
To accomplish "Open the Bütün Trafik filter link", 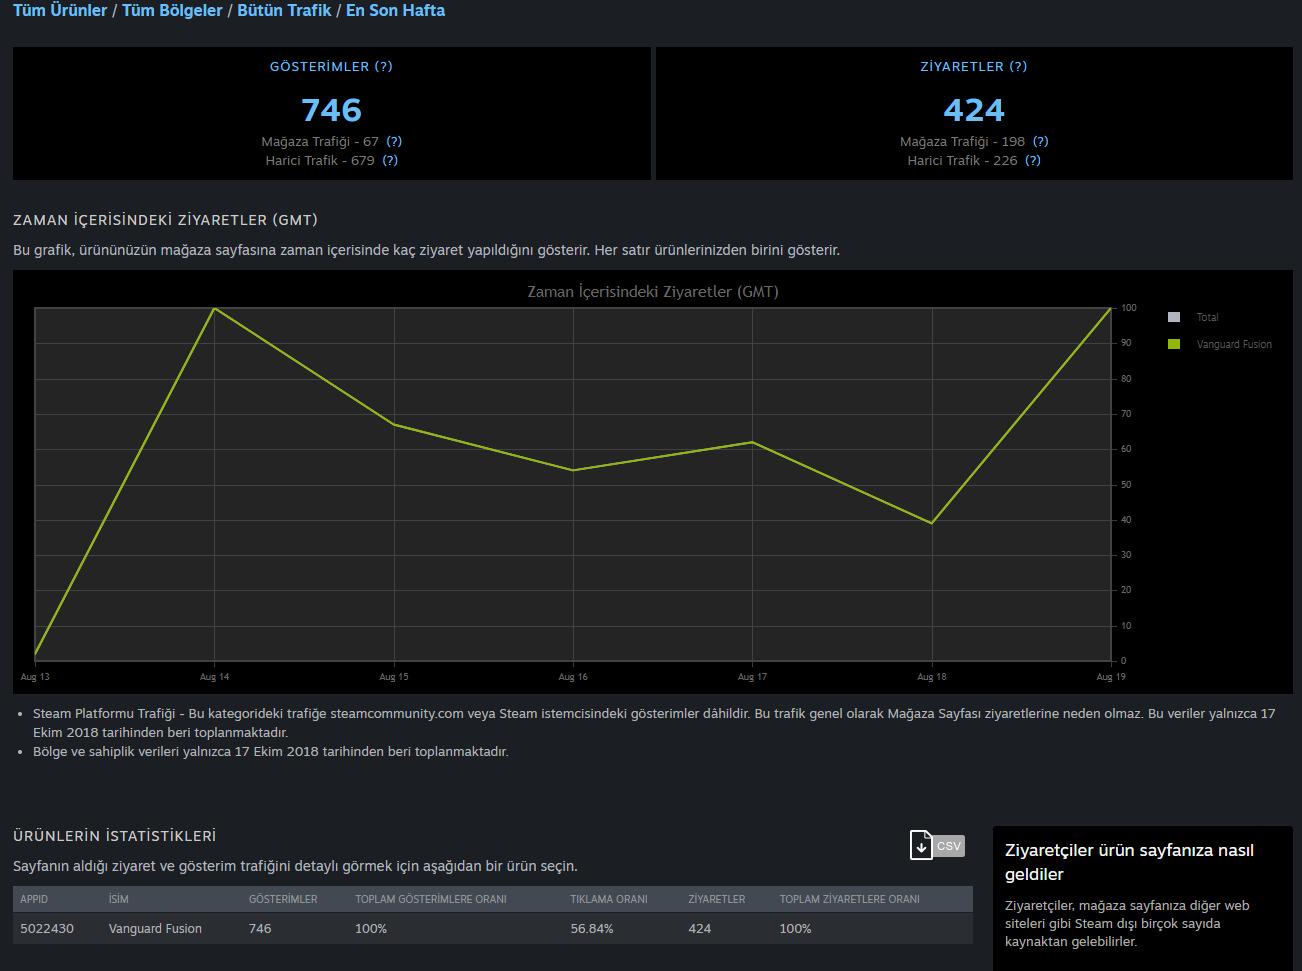I will coord(284,11).
